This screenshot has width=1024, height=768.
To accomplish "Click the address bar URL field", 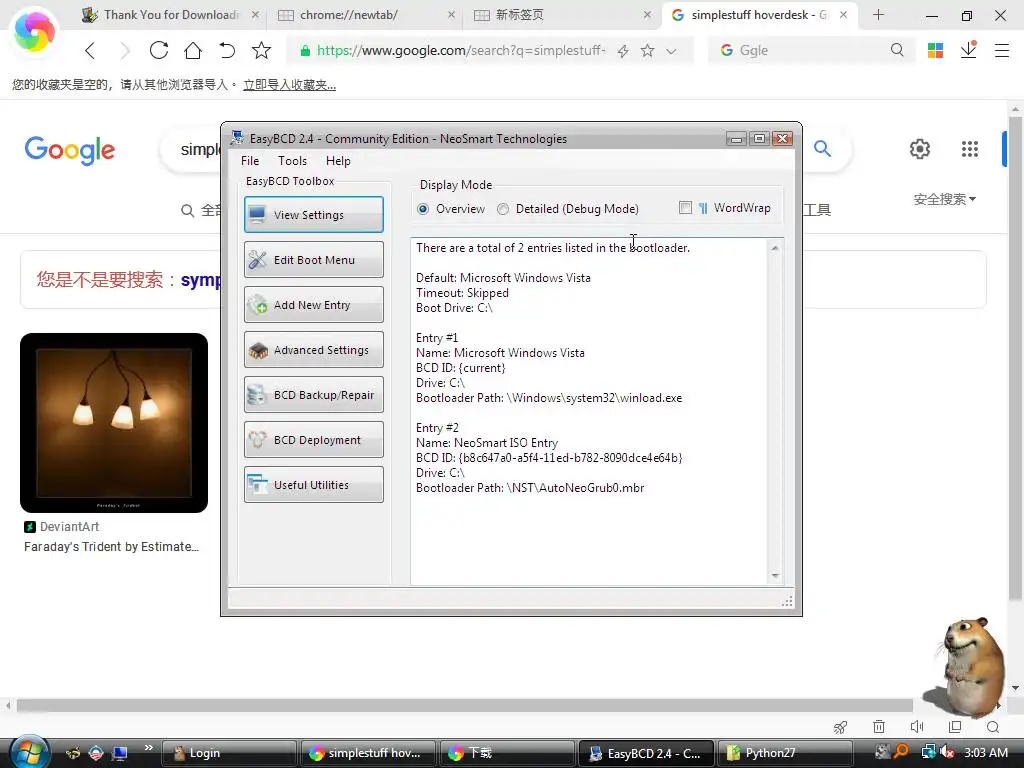I will [461, 50].
